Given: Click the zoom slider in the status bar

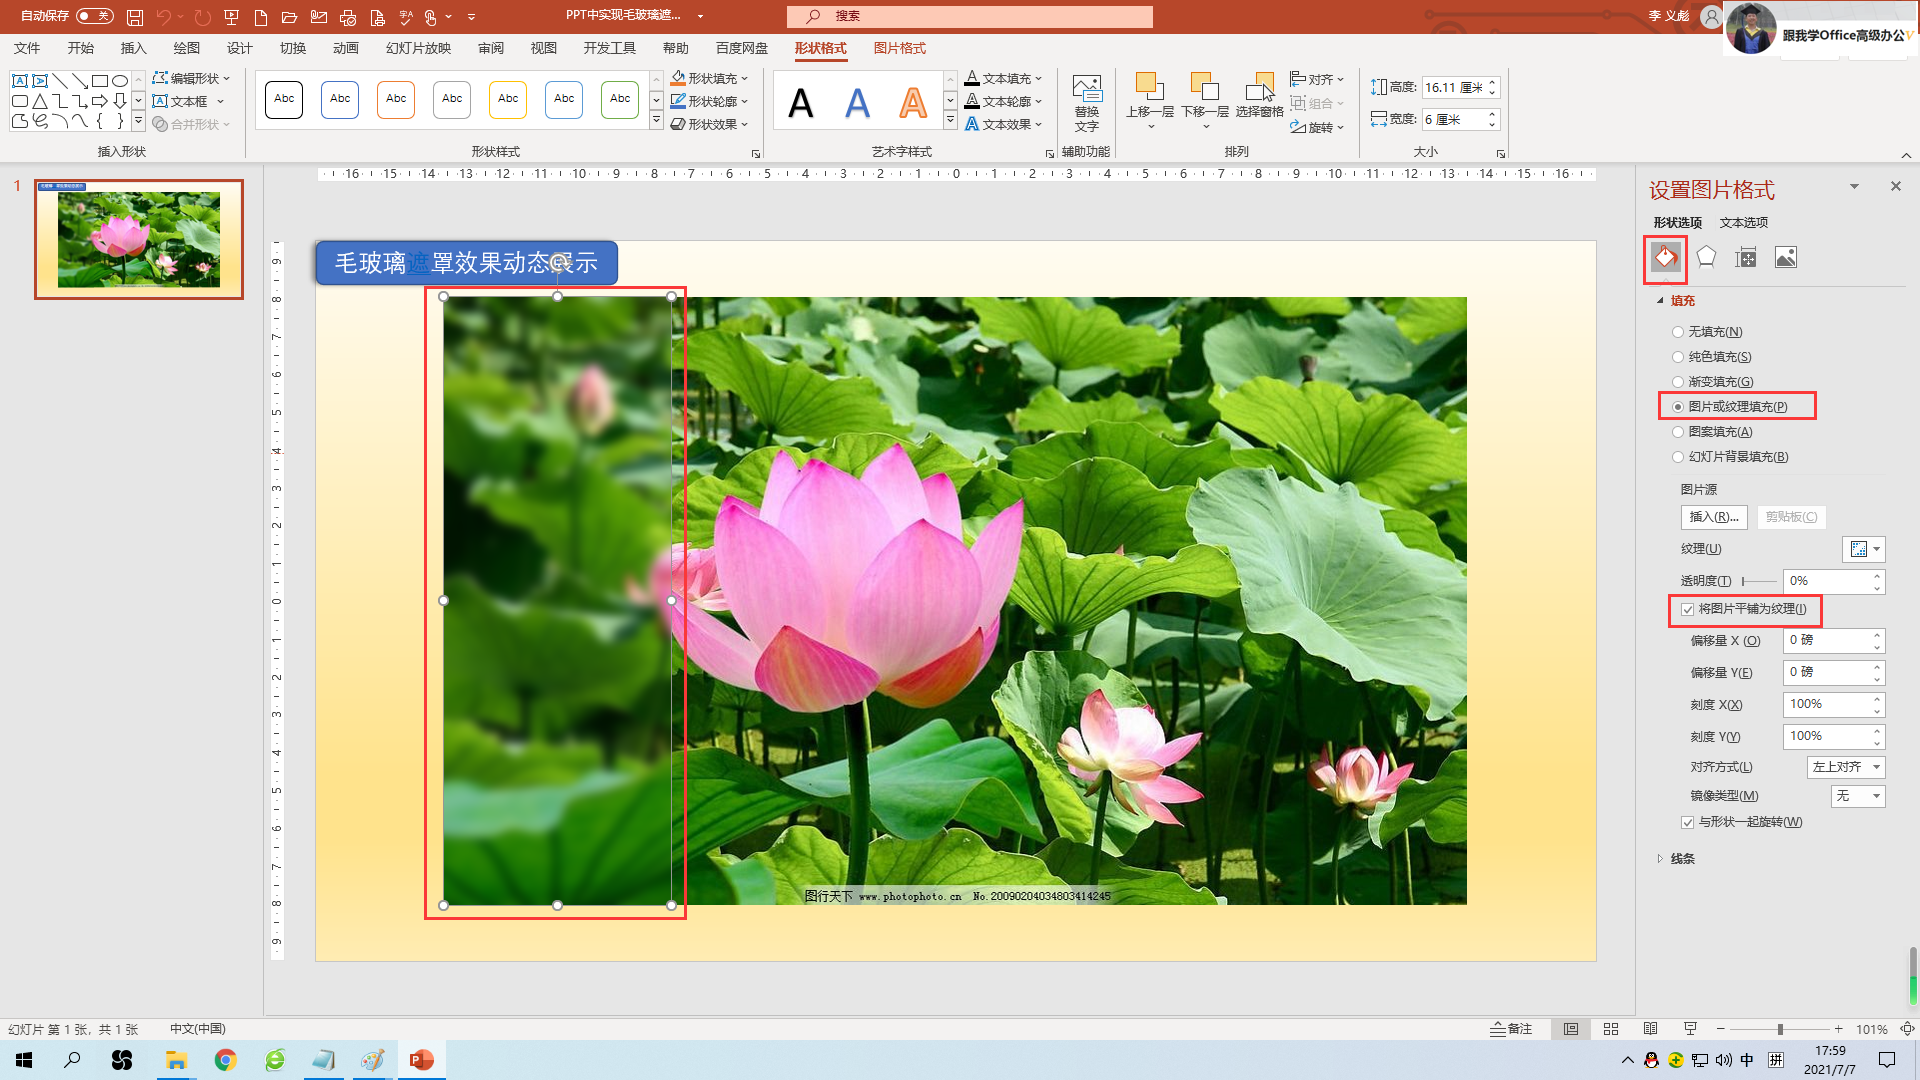Looking at the screenshot, I should click(1779, 1029).
